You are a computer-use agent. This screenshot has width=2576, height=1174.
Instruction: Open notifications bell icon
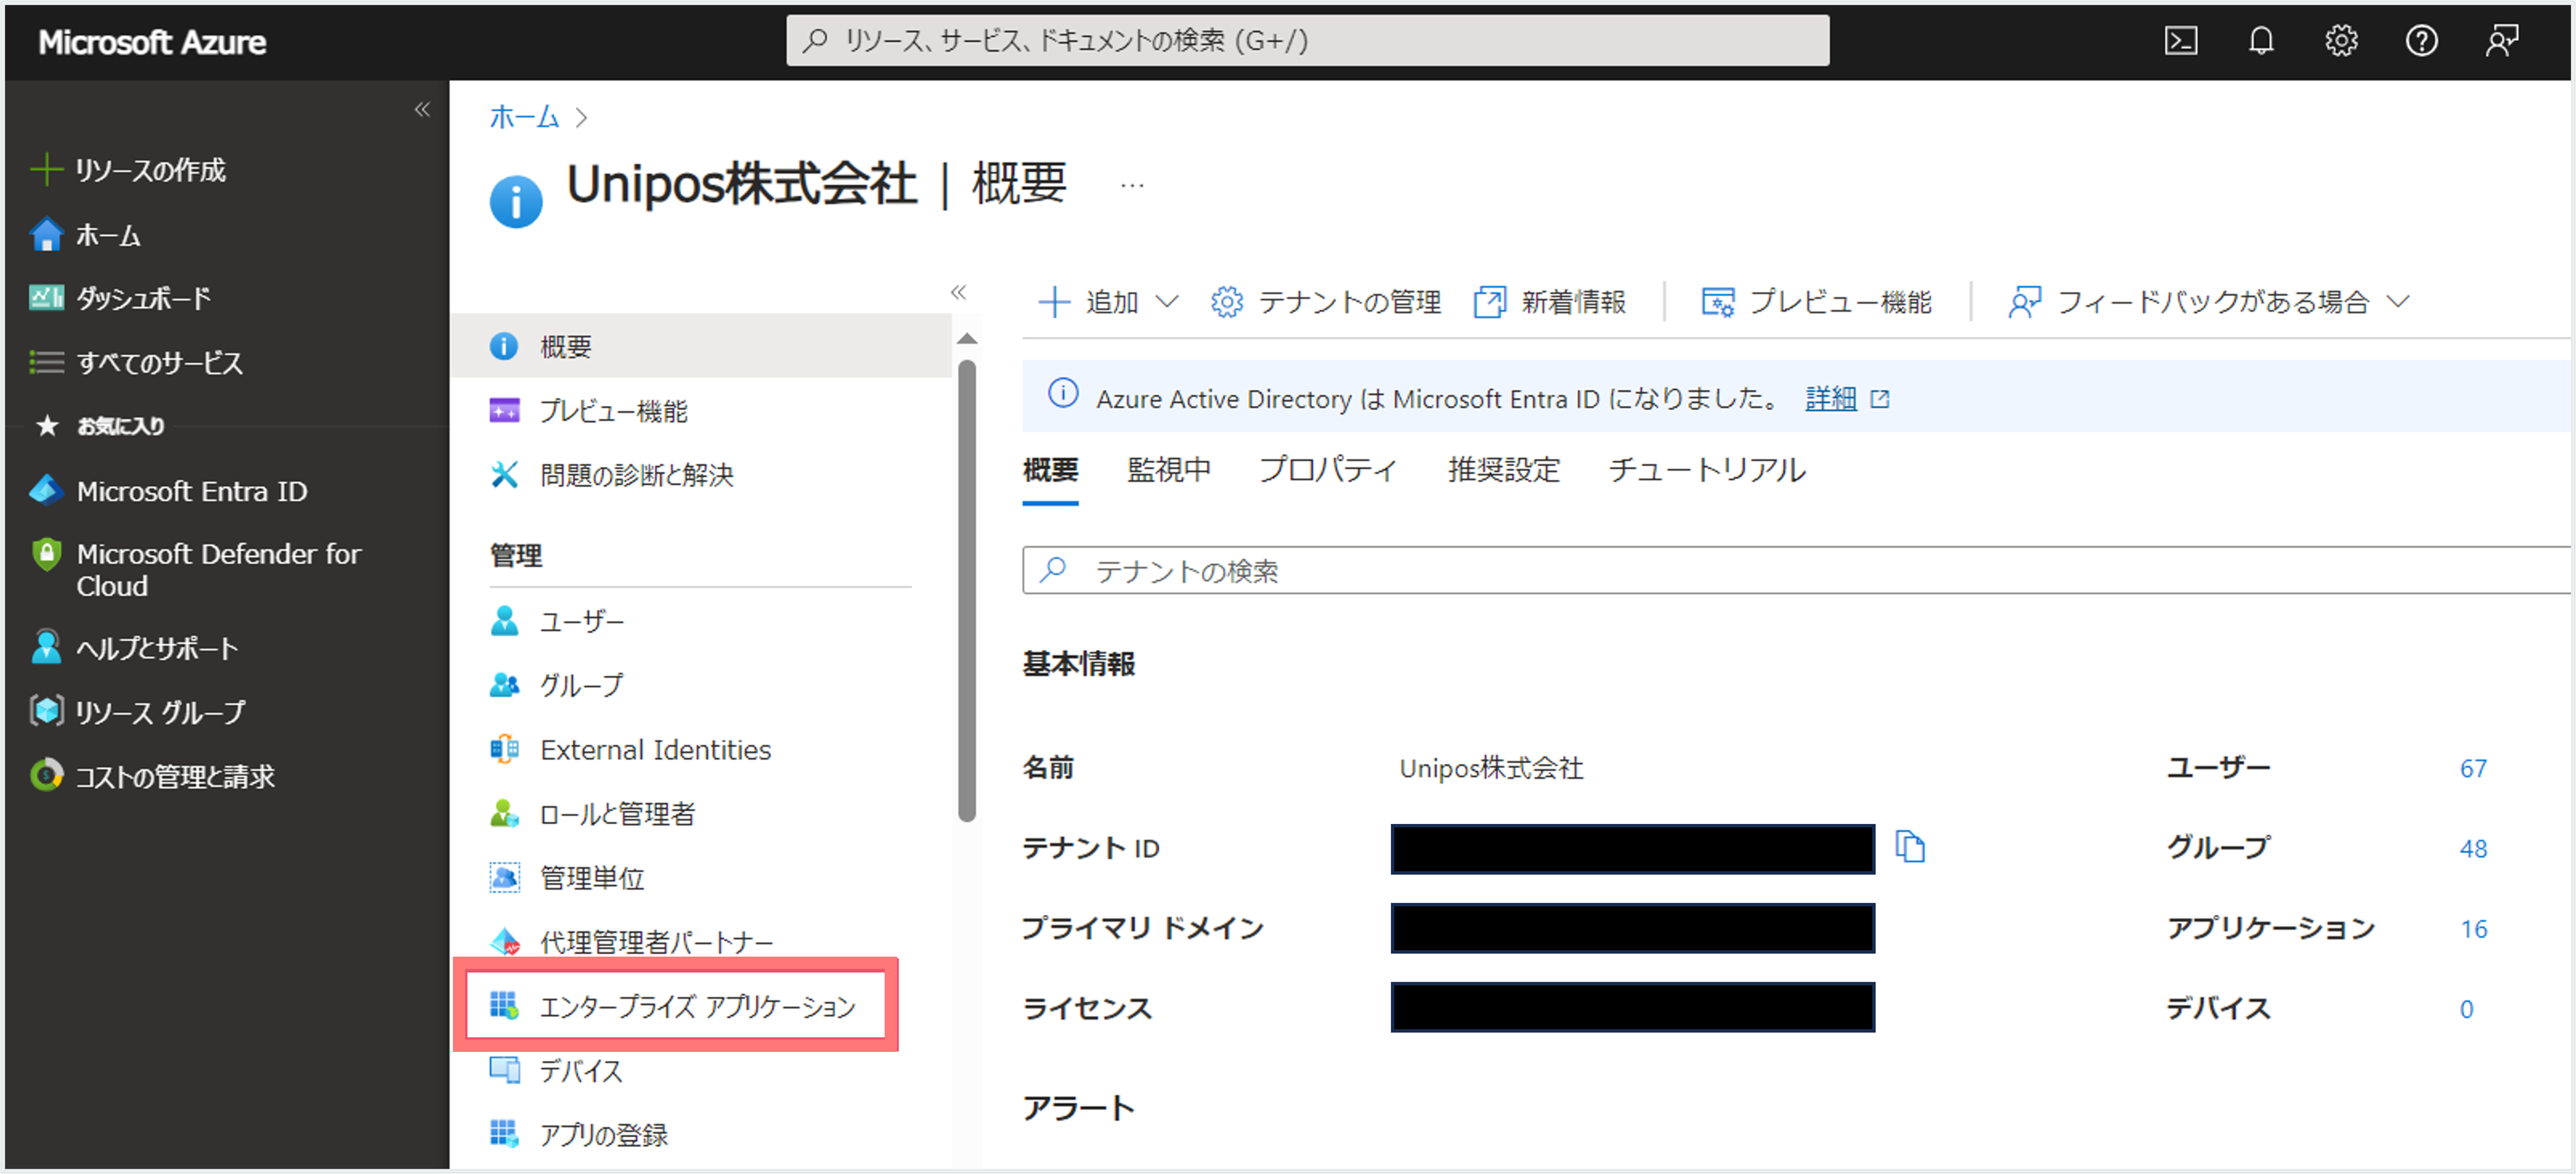(2261, 41)
